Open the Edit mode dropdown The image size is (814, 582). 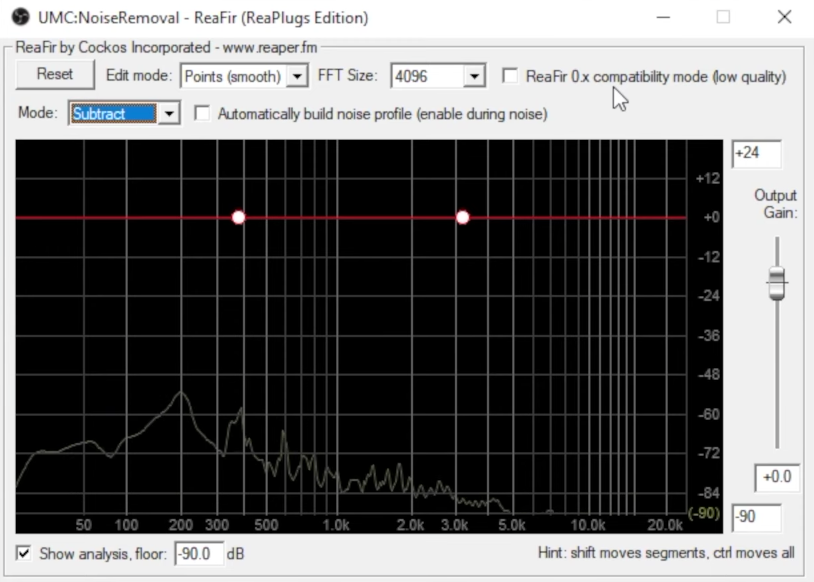click(x=244, y=76)
